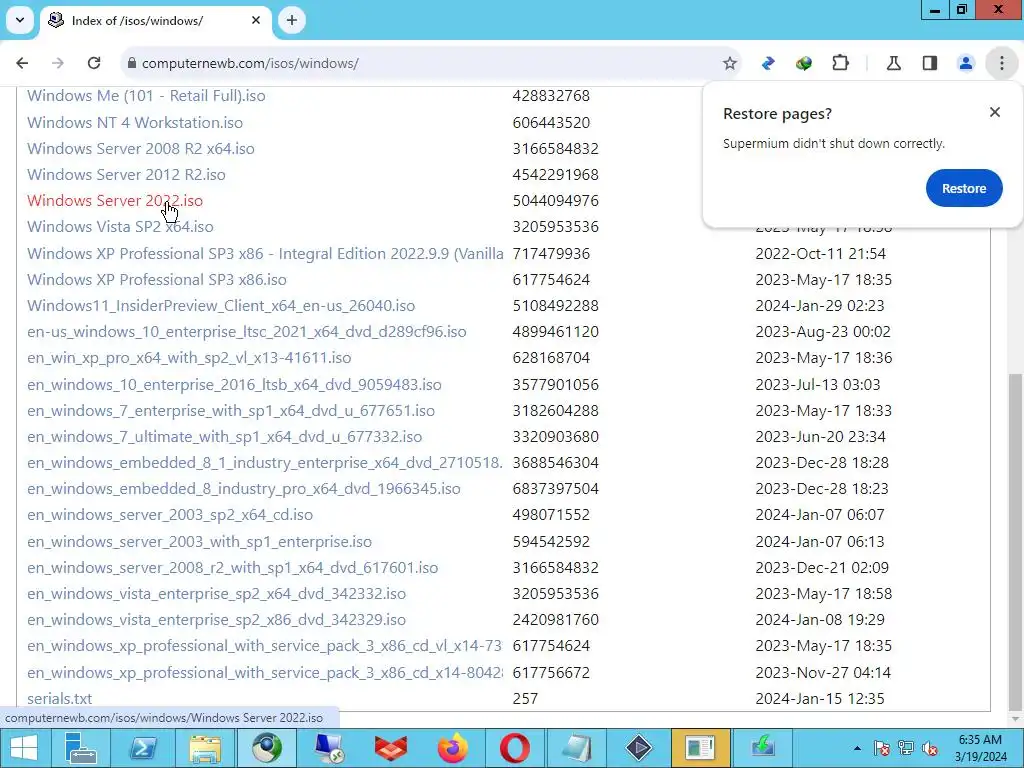This screenshot has width=1024, height=768.
Task: Dismiss the Restore pages popup
Action: 995,112
